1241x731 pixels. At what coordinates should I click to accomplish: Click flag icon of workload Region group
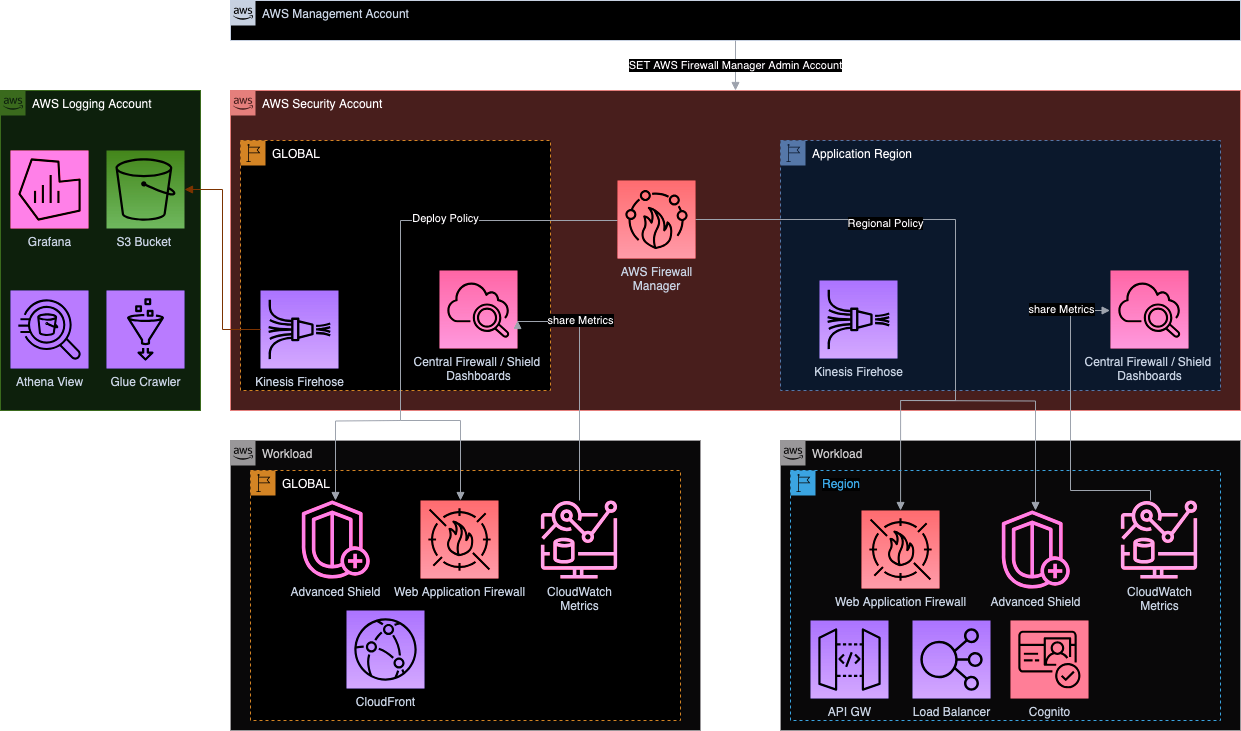[803, 483]
